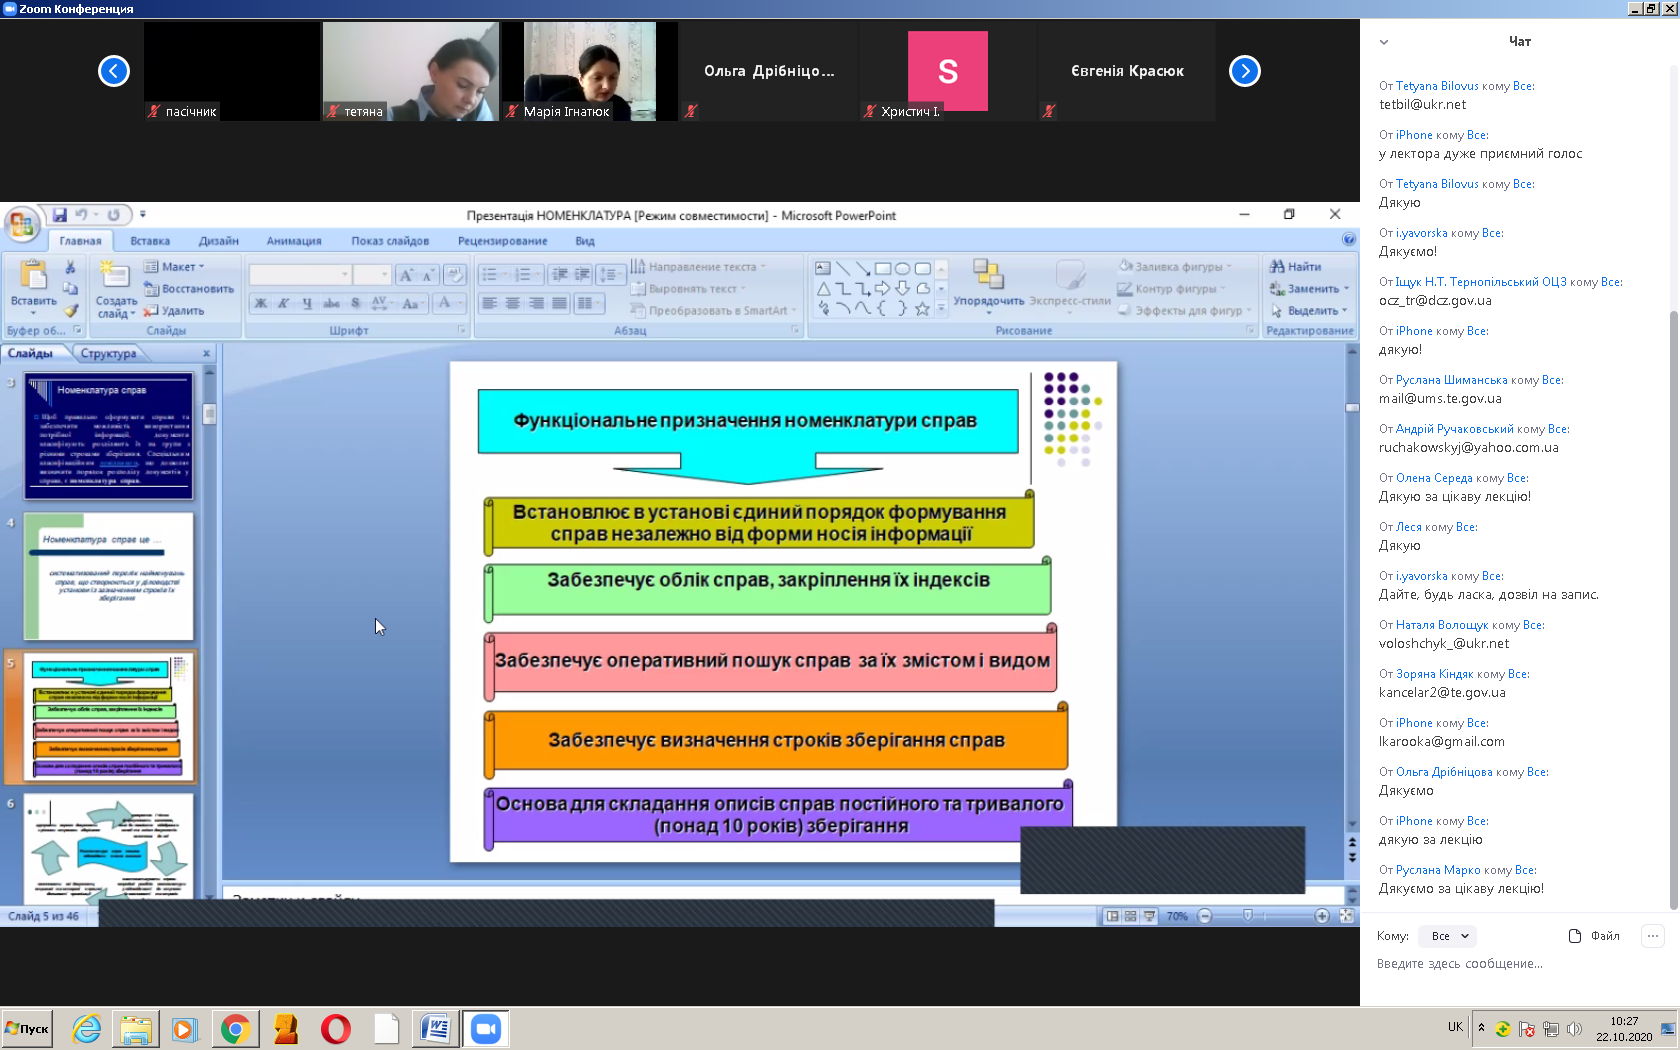The image size is (1680, 1050).
Task: Toggle italic (К) formatting
Action: coord(284,303)
